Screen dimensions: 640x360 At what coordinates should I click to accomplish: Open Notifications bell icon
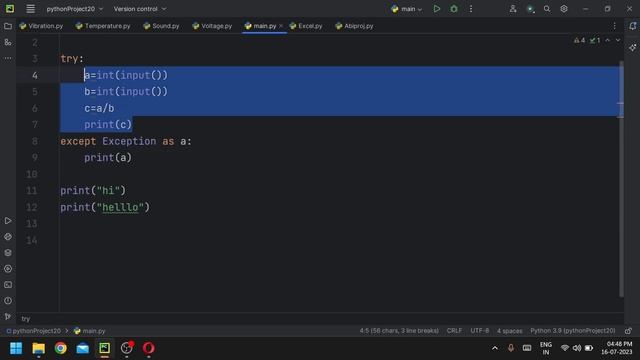coord(632,26)
